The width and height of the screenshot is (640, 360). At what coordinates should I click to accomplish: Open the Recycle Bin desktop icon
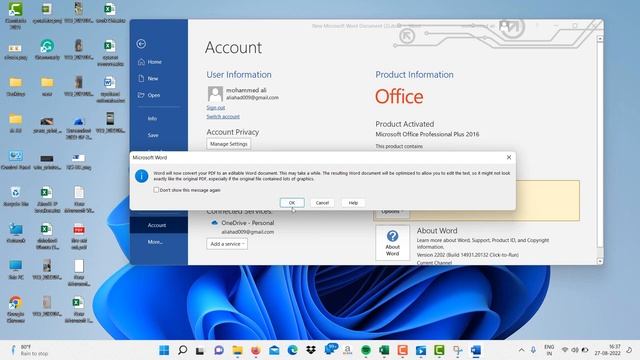16,197
